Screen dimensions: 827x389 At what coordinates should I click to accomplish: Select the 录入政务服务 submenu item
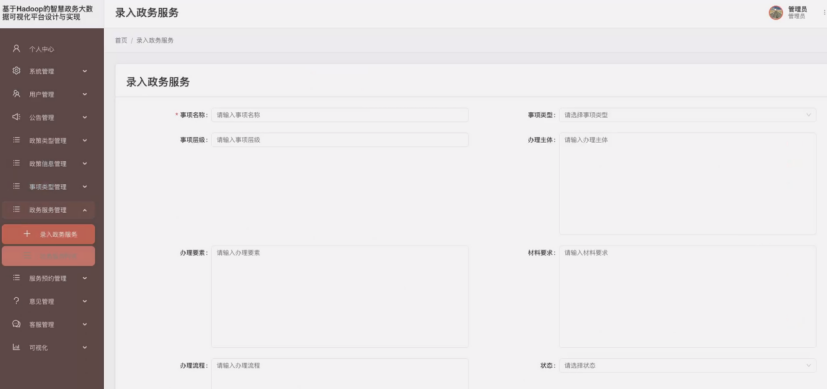[x=49, y=234]
